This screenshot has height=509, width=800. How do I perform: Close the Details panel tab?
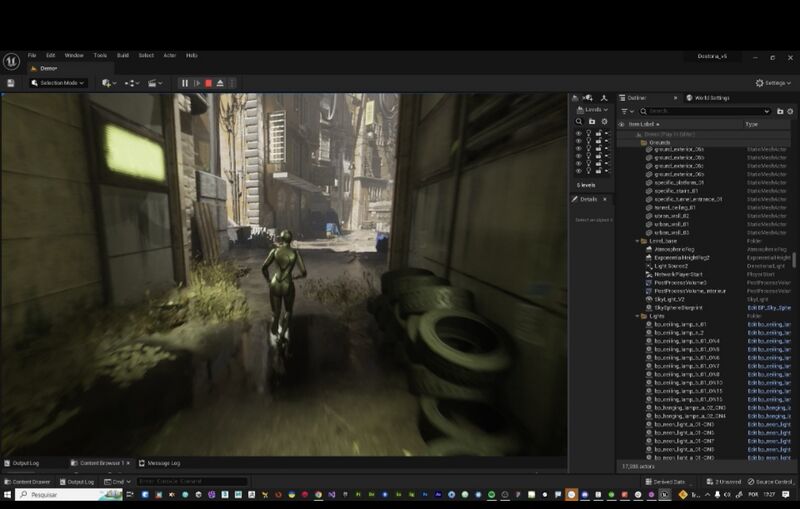point(605,199)
